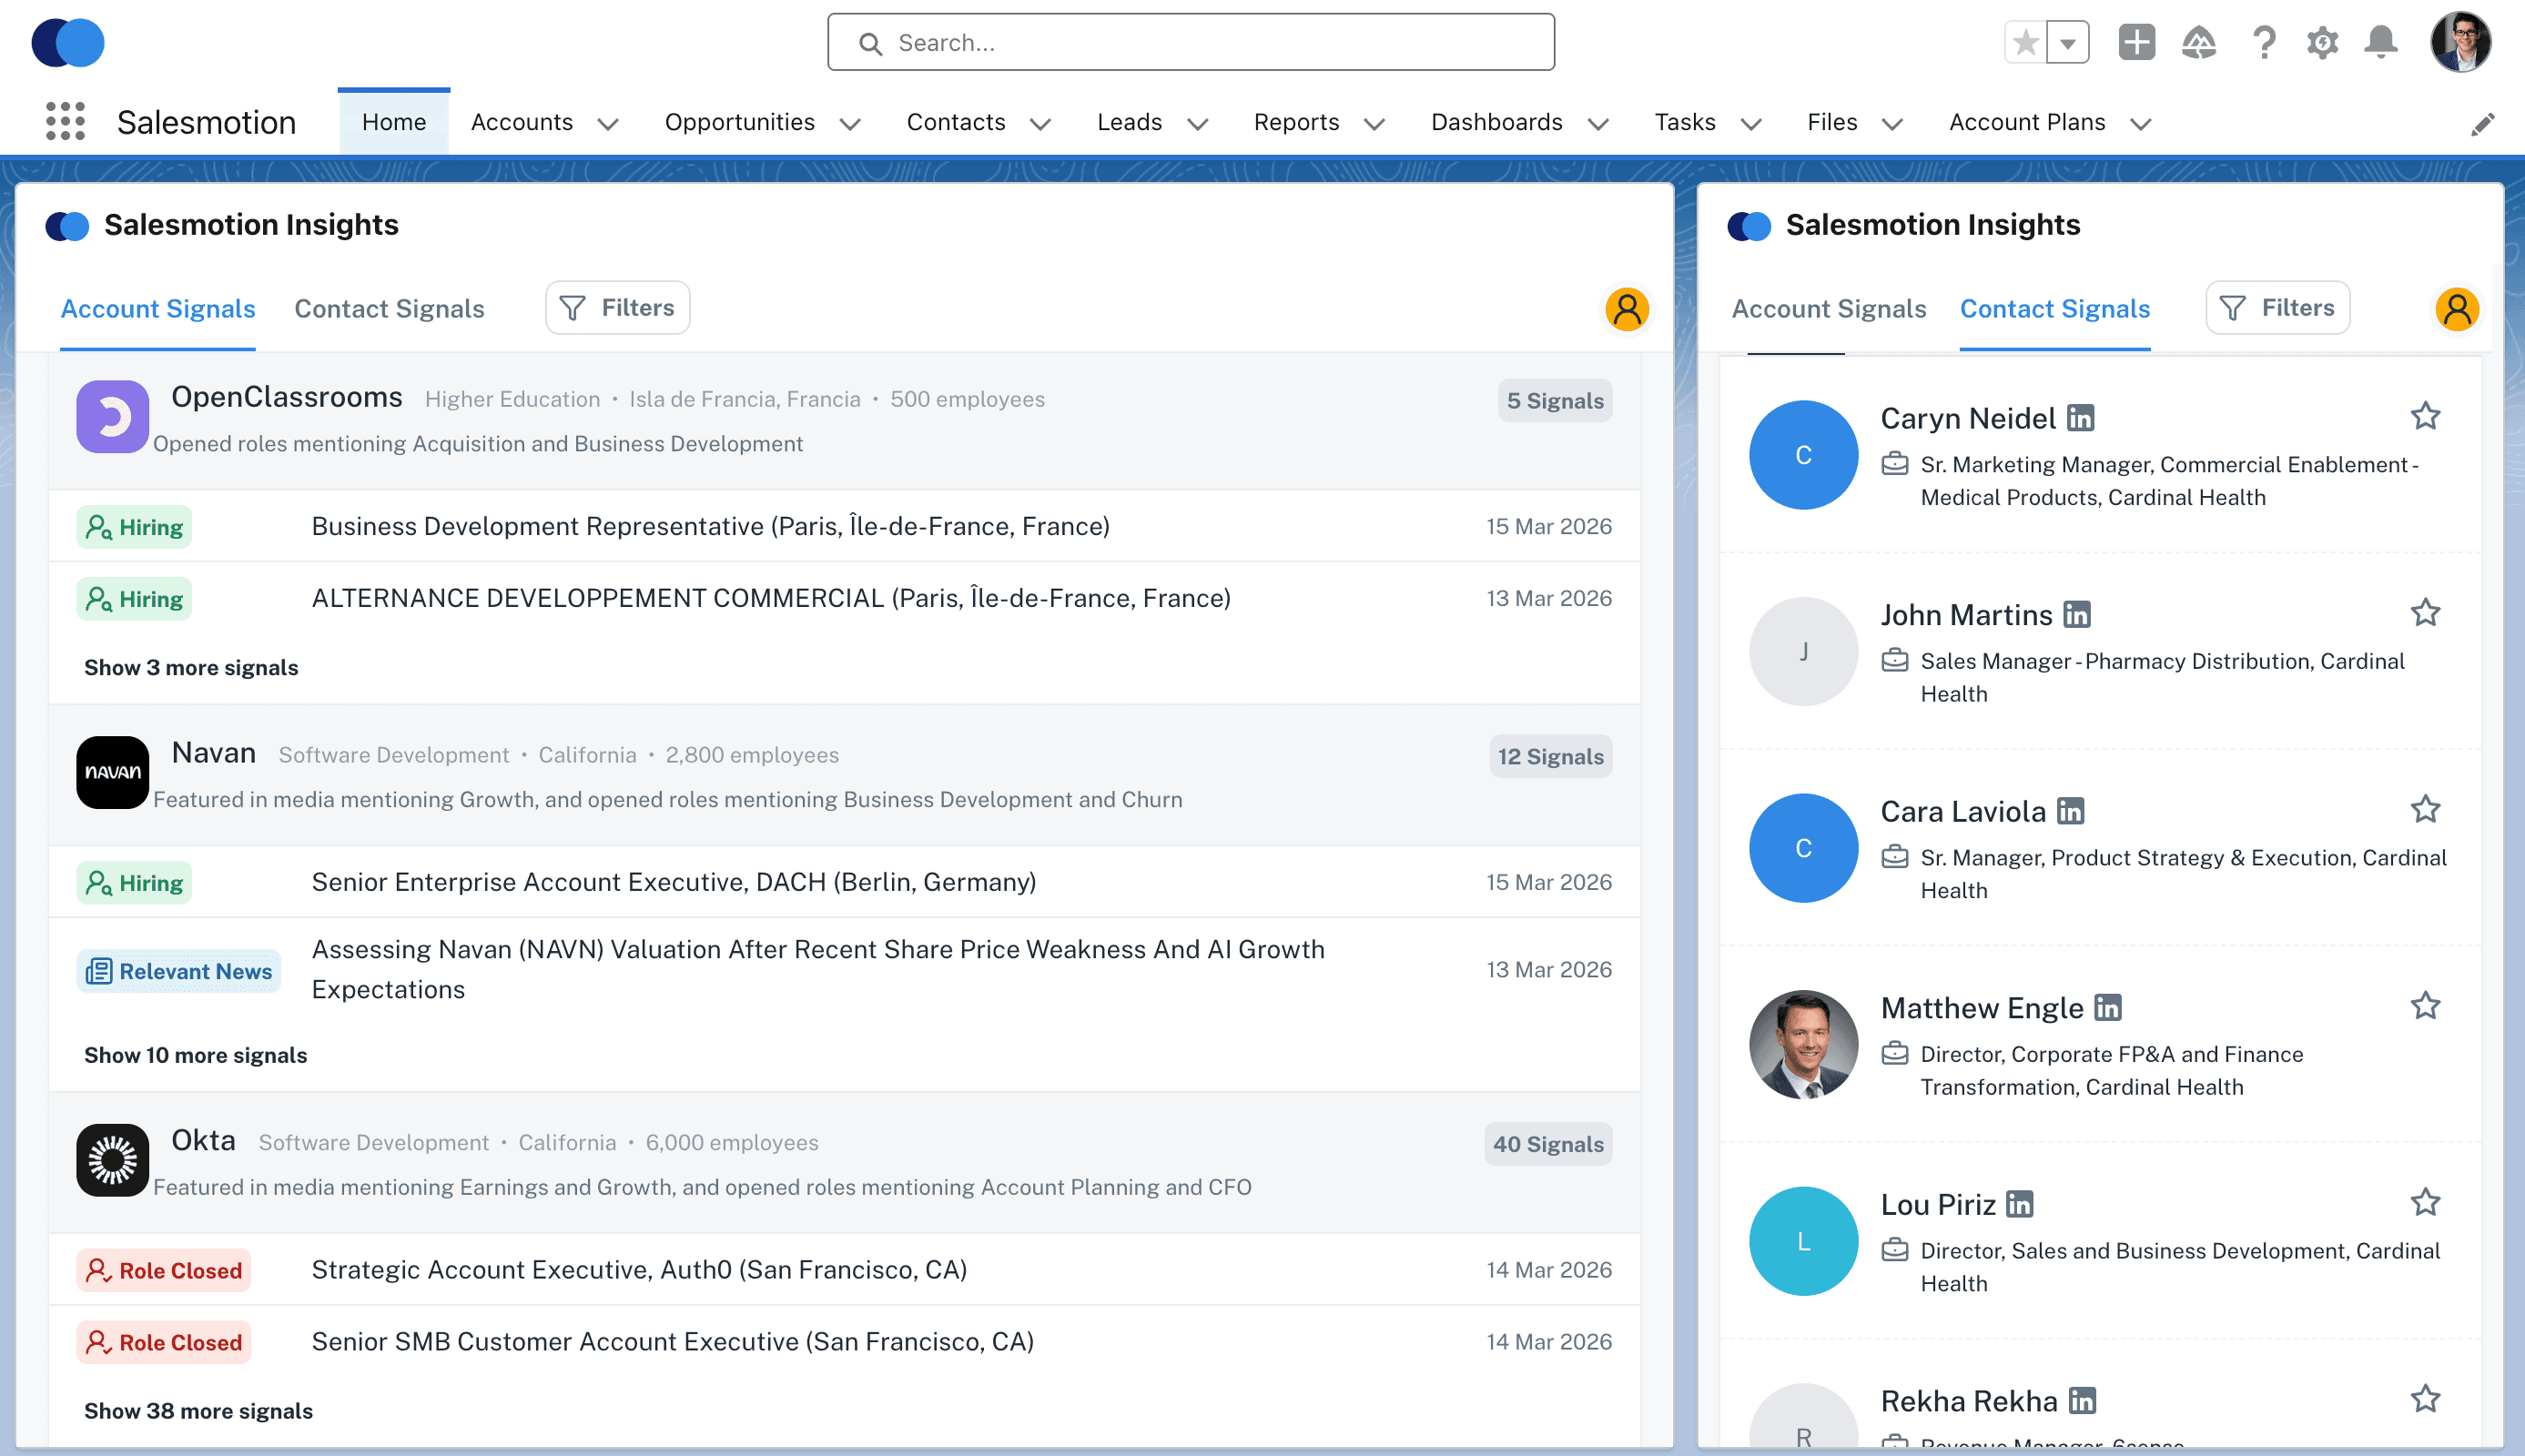
Task: Switch to Account Signals in right panel
Action: pyautogui.click(x=1828, y=309)
